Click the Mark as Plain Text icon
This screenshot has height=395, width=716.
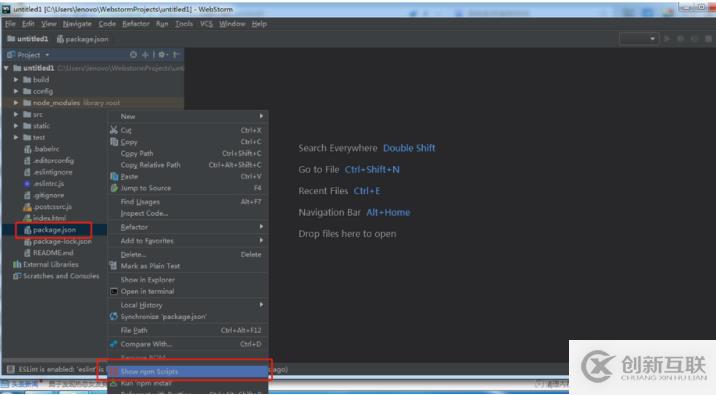click(x=114, y=266)
